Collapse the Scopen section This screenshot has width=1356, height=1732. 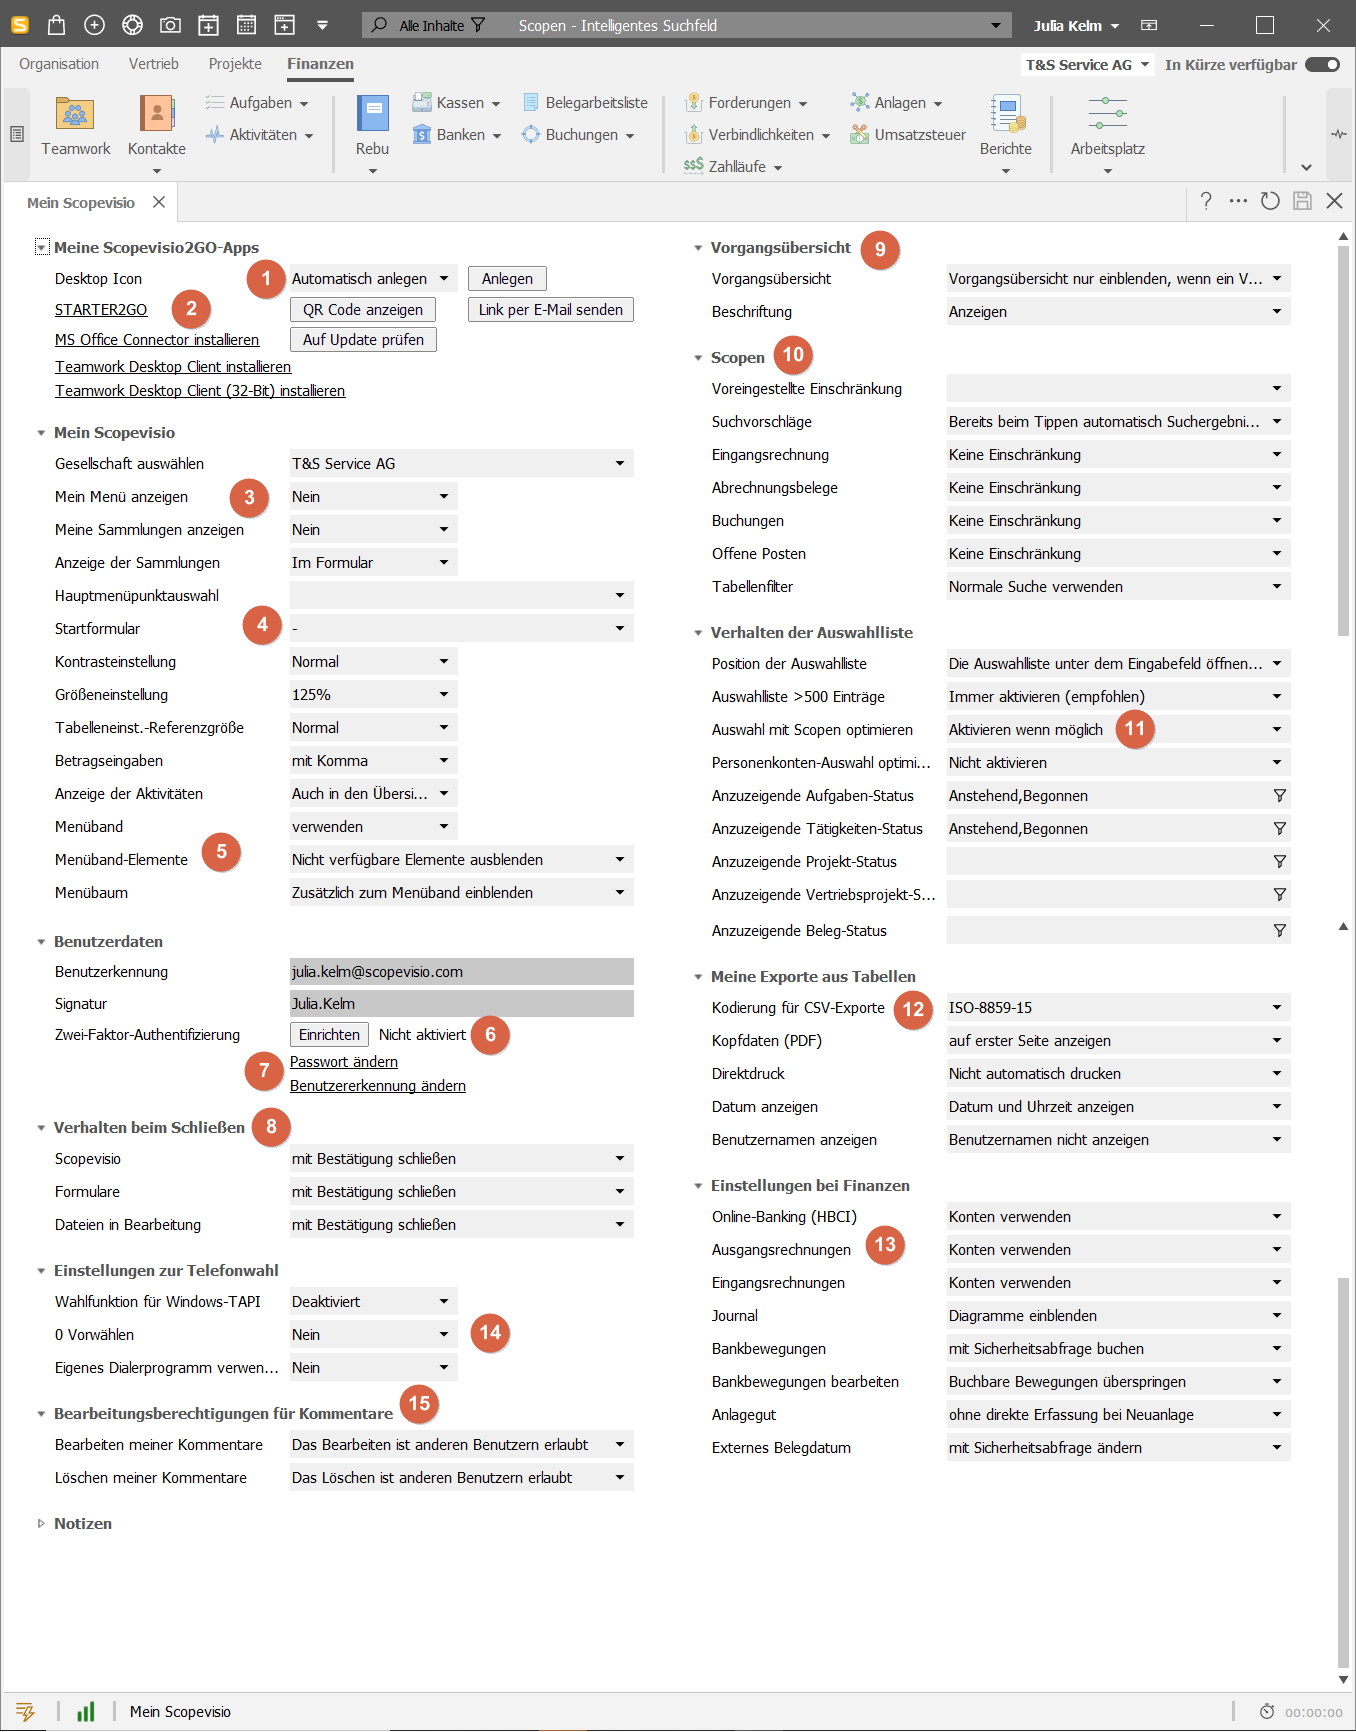click(698, 358)
